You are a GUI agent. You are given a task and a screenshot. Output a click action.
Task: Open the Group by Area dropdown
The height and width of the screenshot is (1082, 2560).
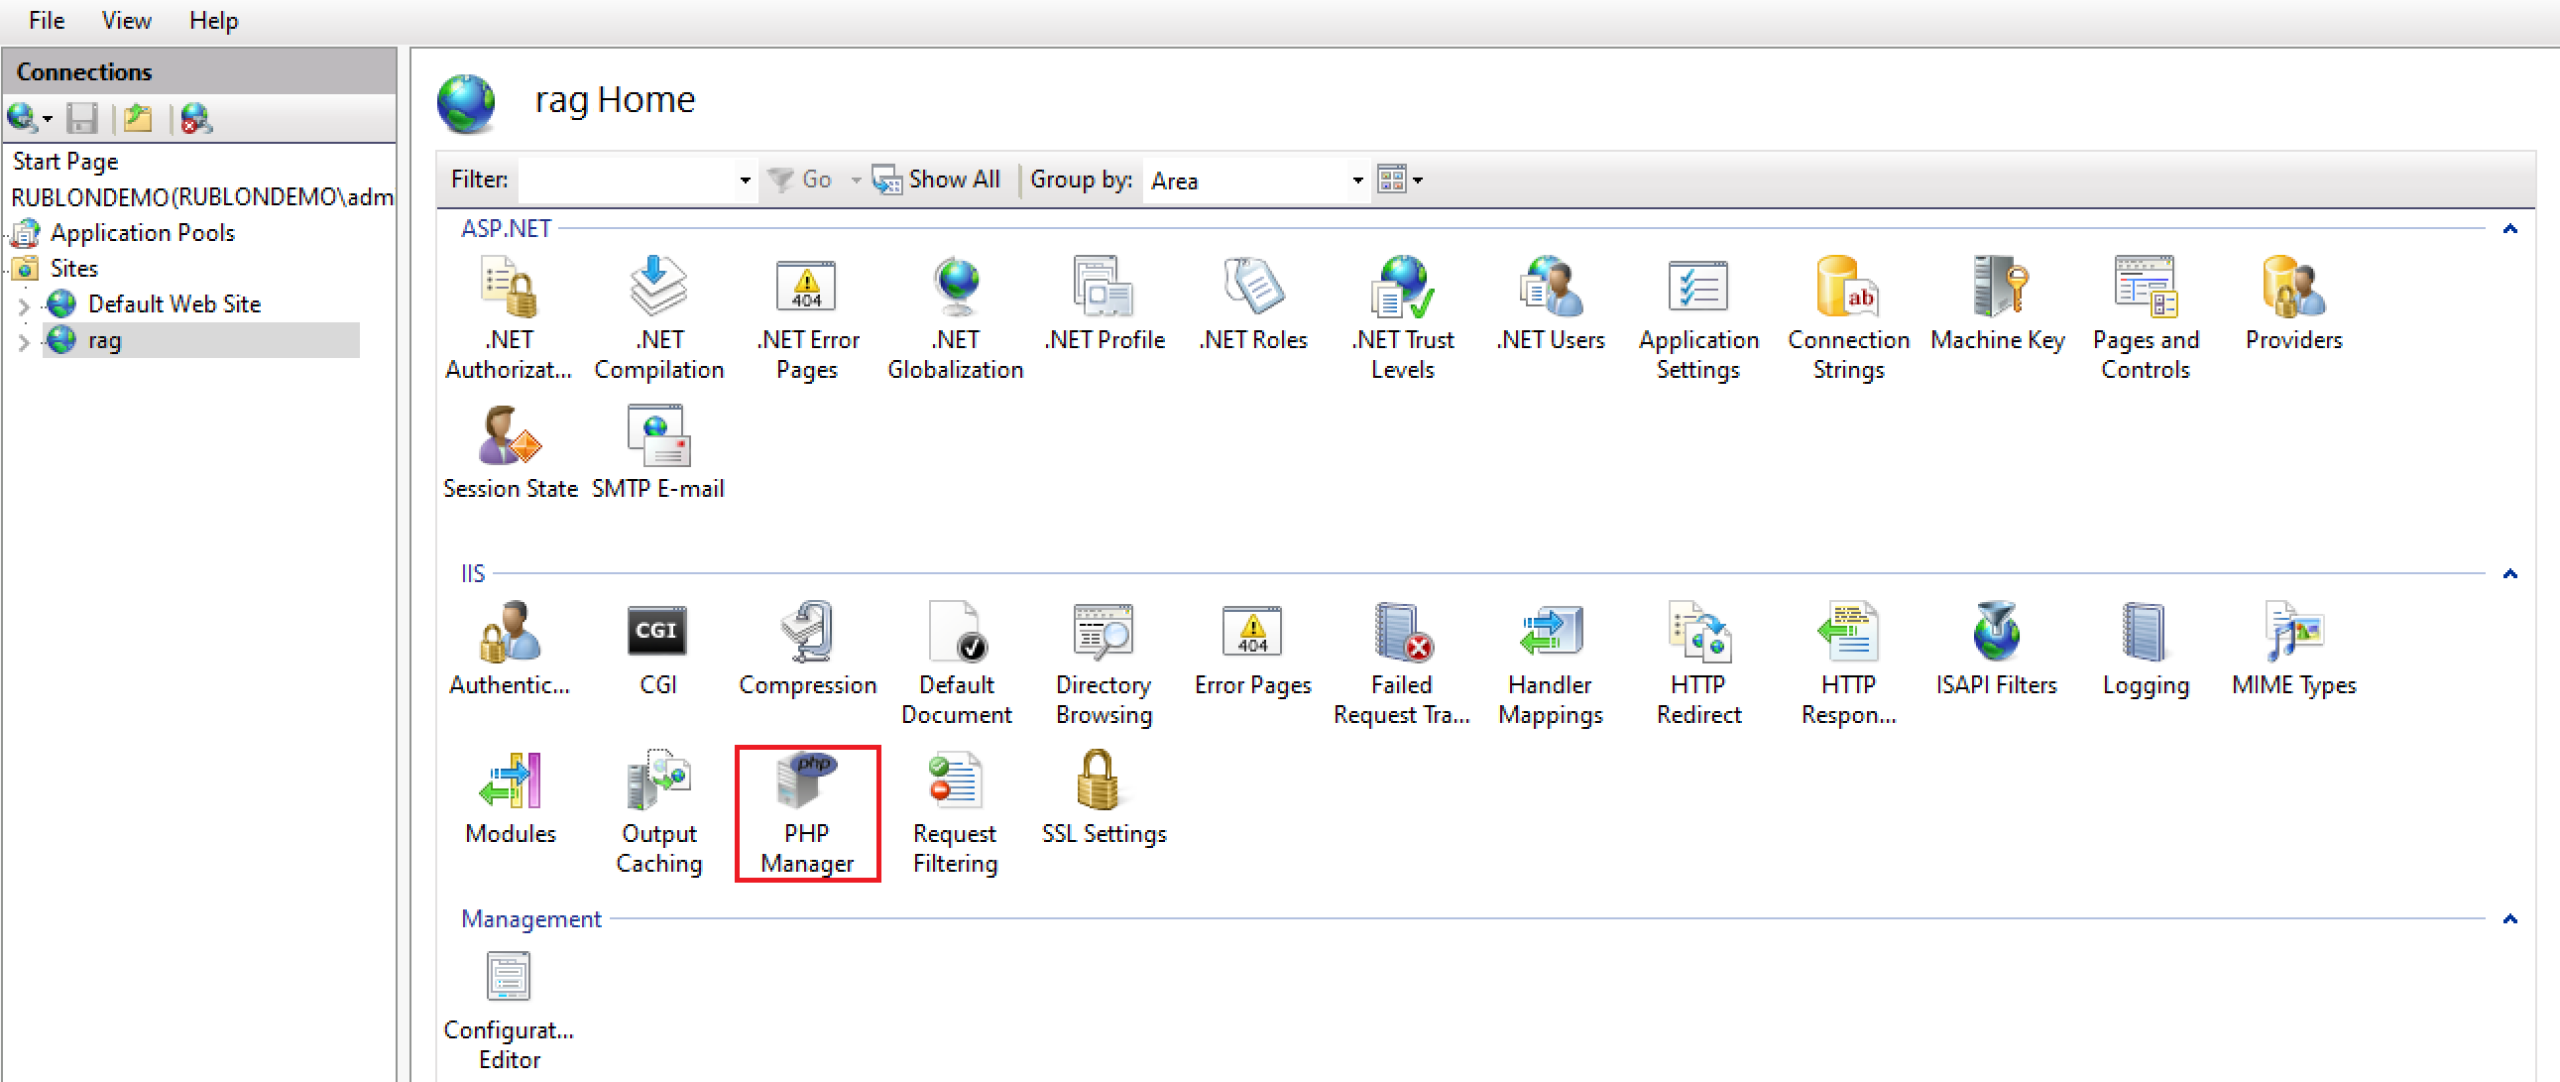click(x=1356, y=181)
